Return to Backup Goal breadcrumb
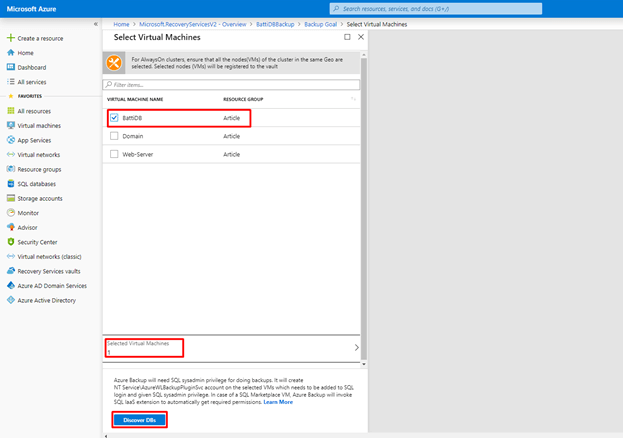 point(320,24)
